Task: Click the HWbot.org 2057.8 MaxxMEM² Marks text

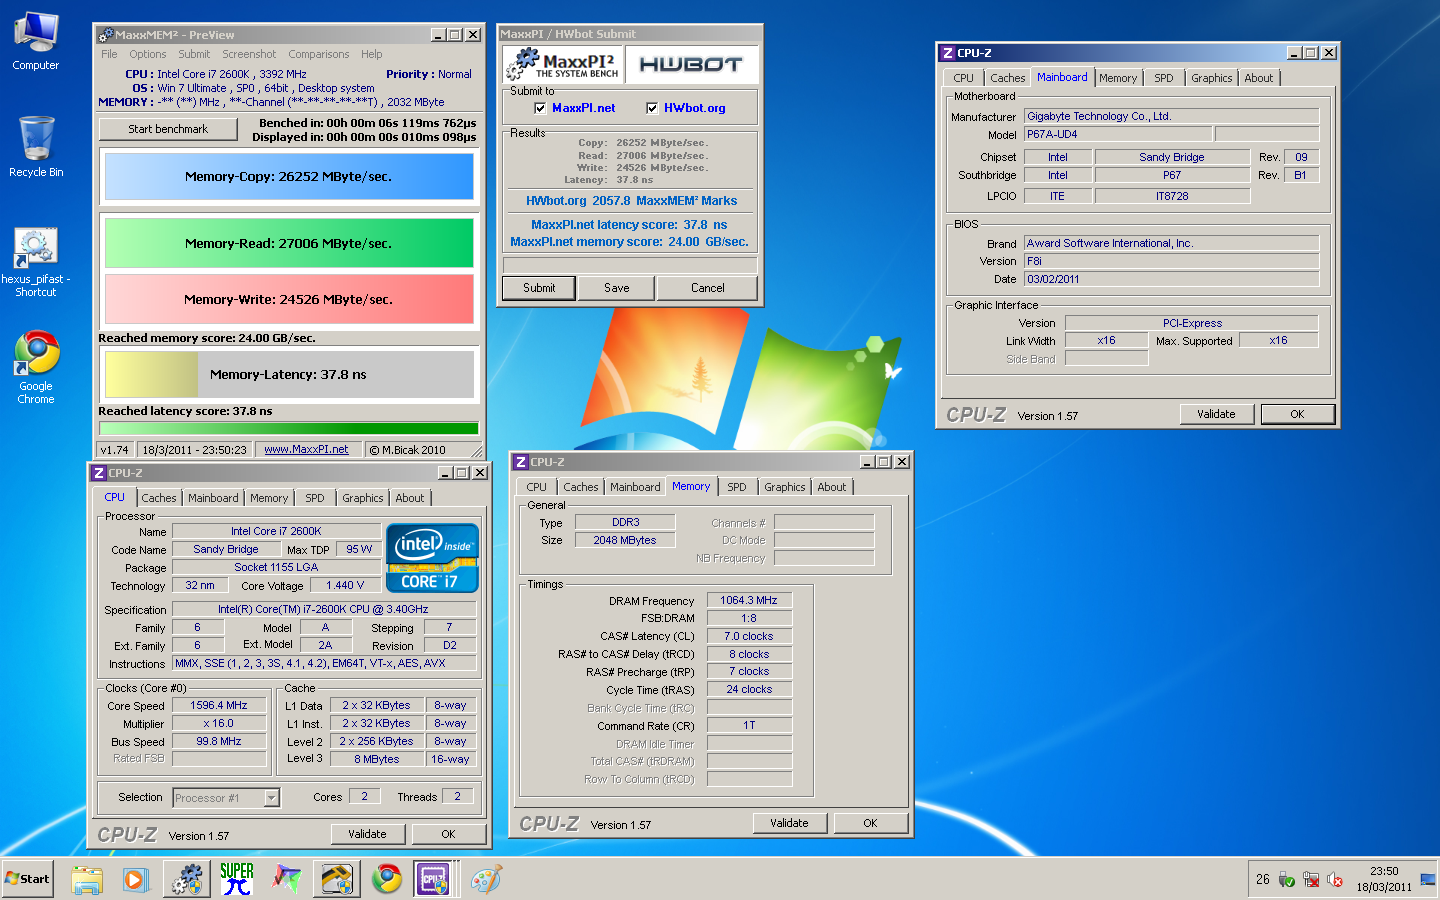Action: point(631,201)
